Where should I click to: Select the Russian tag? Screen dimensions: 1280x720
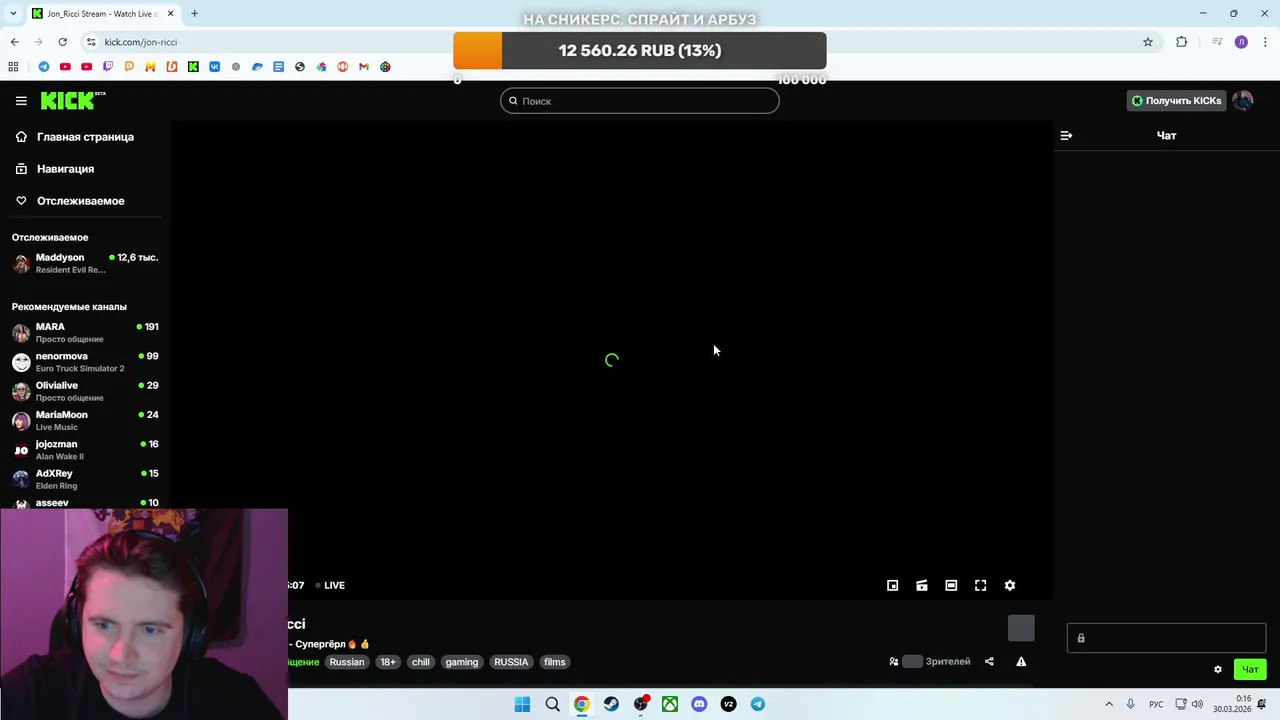347,662
